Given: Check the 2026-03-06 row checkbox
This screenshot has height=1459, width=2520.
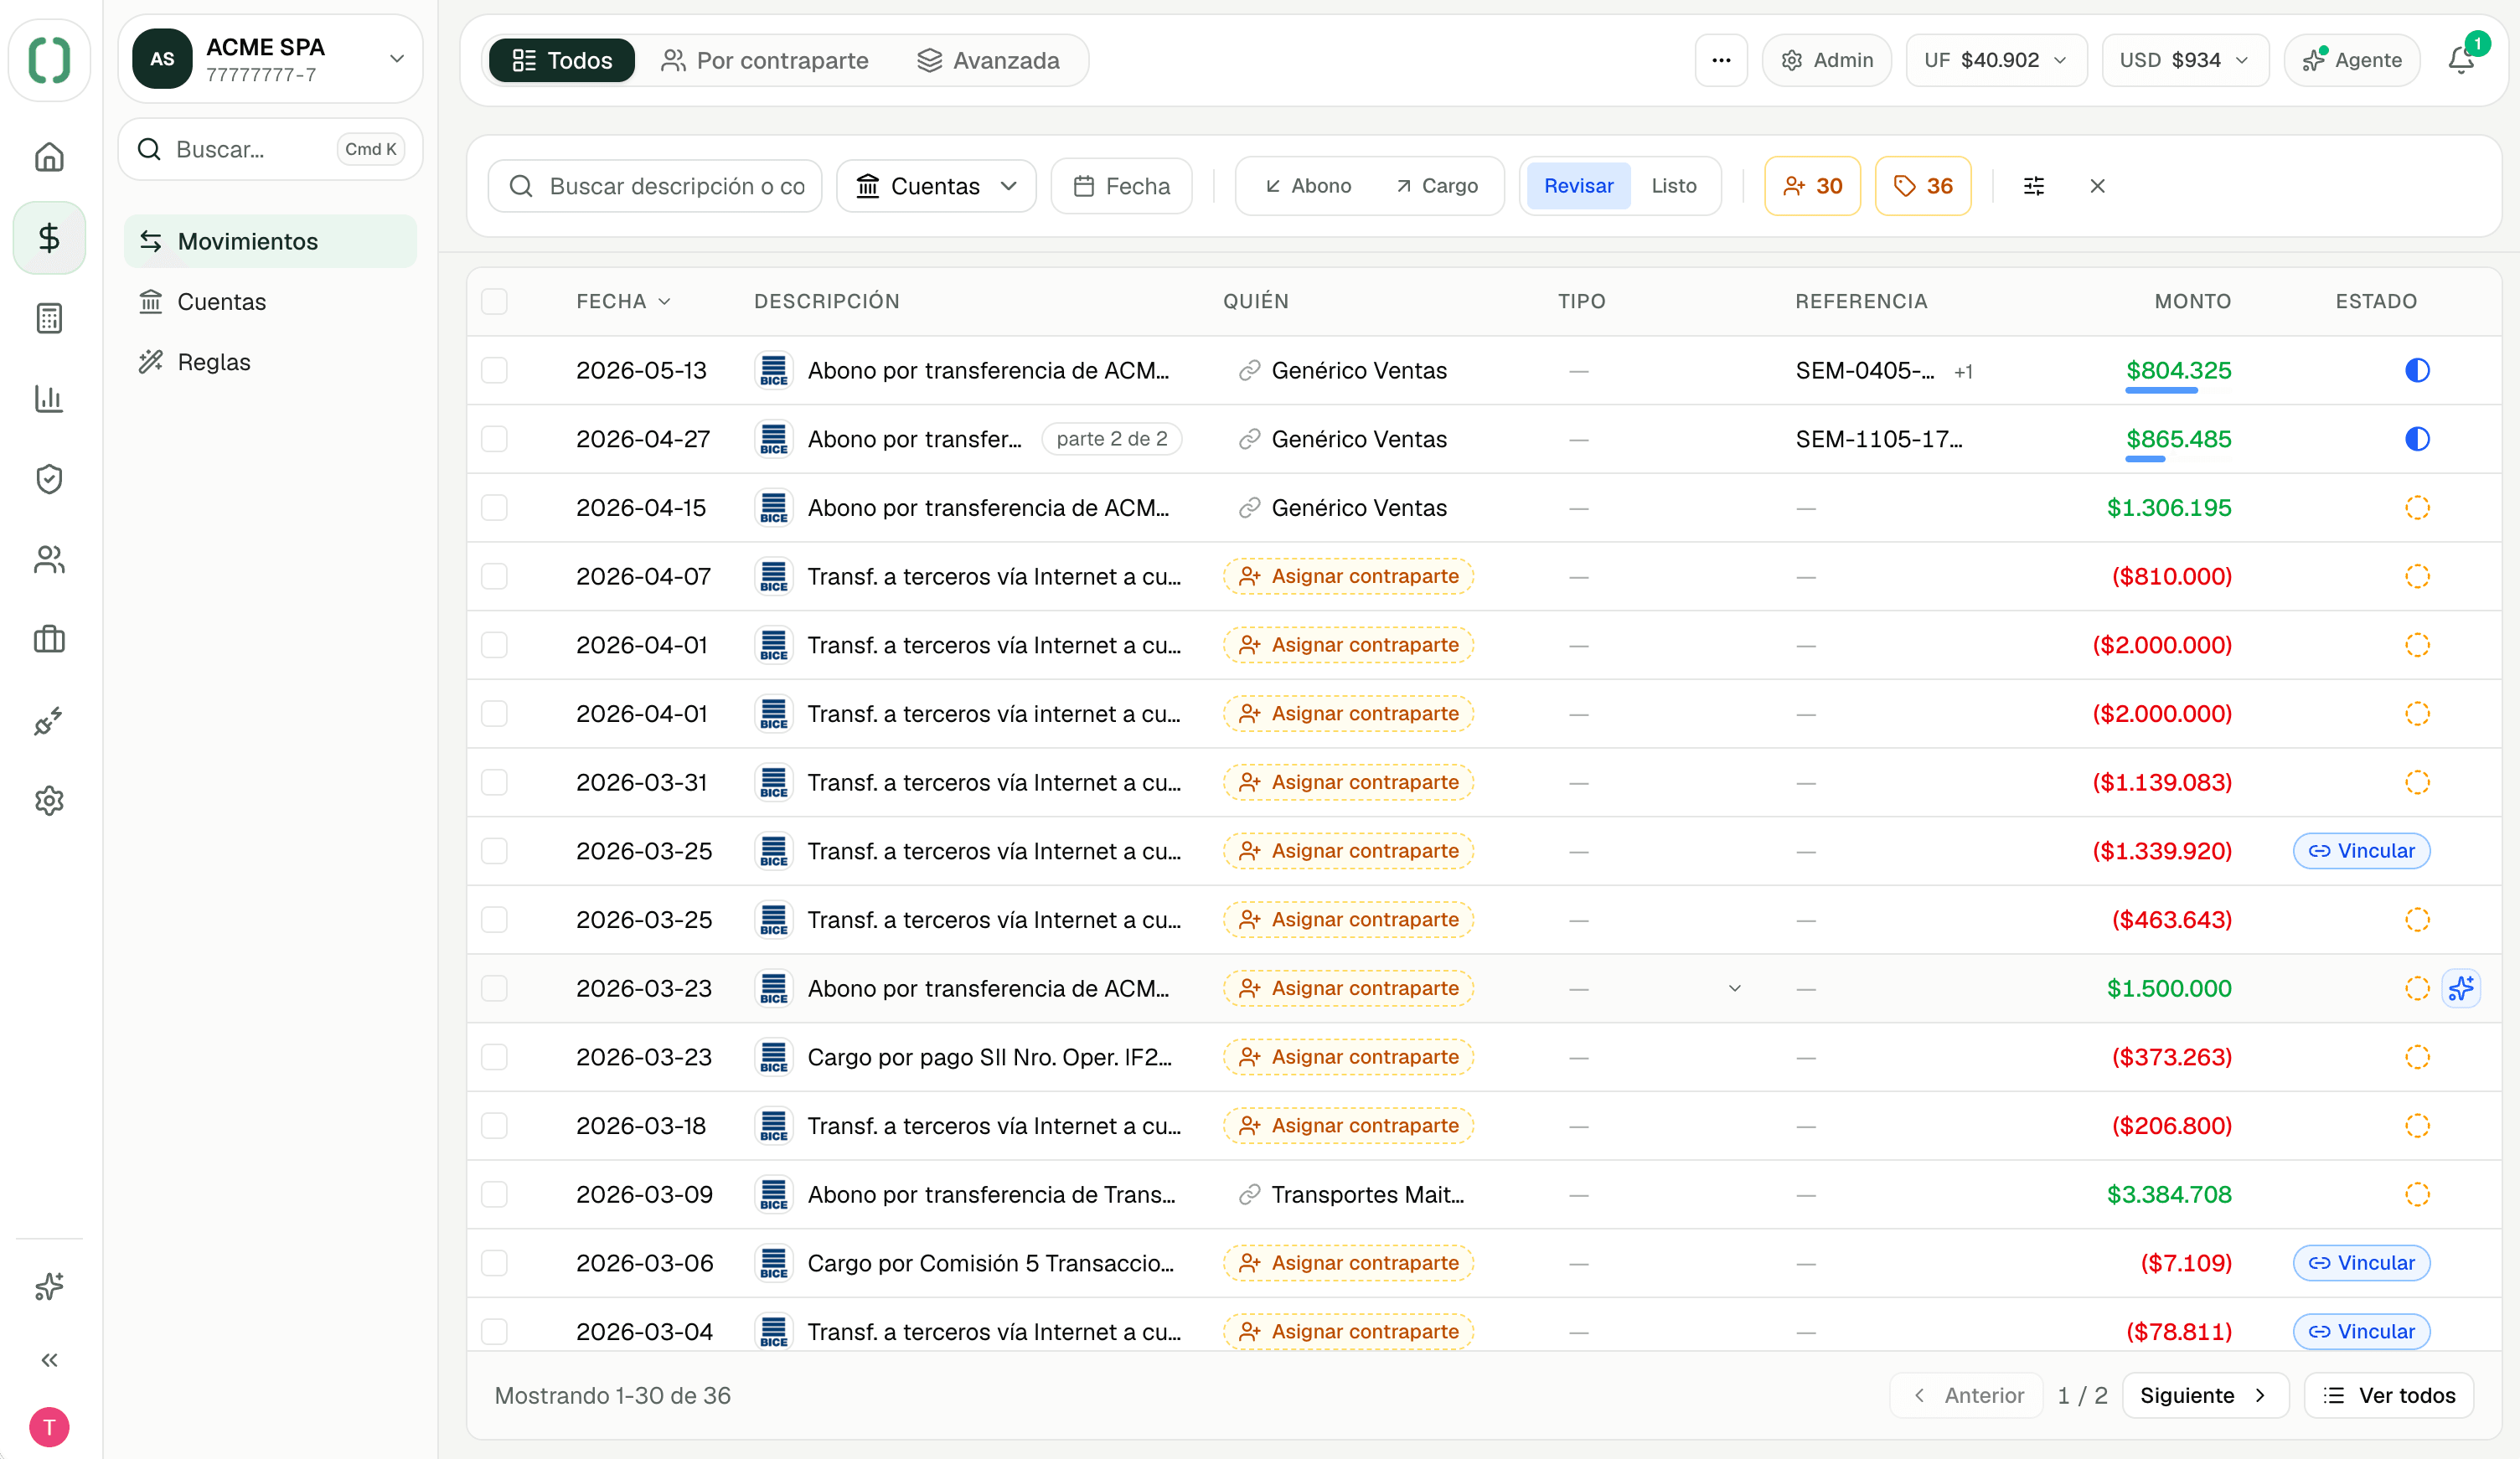Looking at the screenshot, I should click(x=494, y=1263).
